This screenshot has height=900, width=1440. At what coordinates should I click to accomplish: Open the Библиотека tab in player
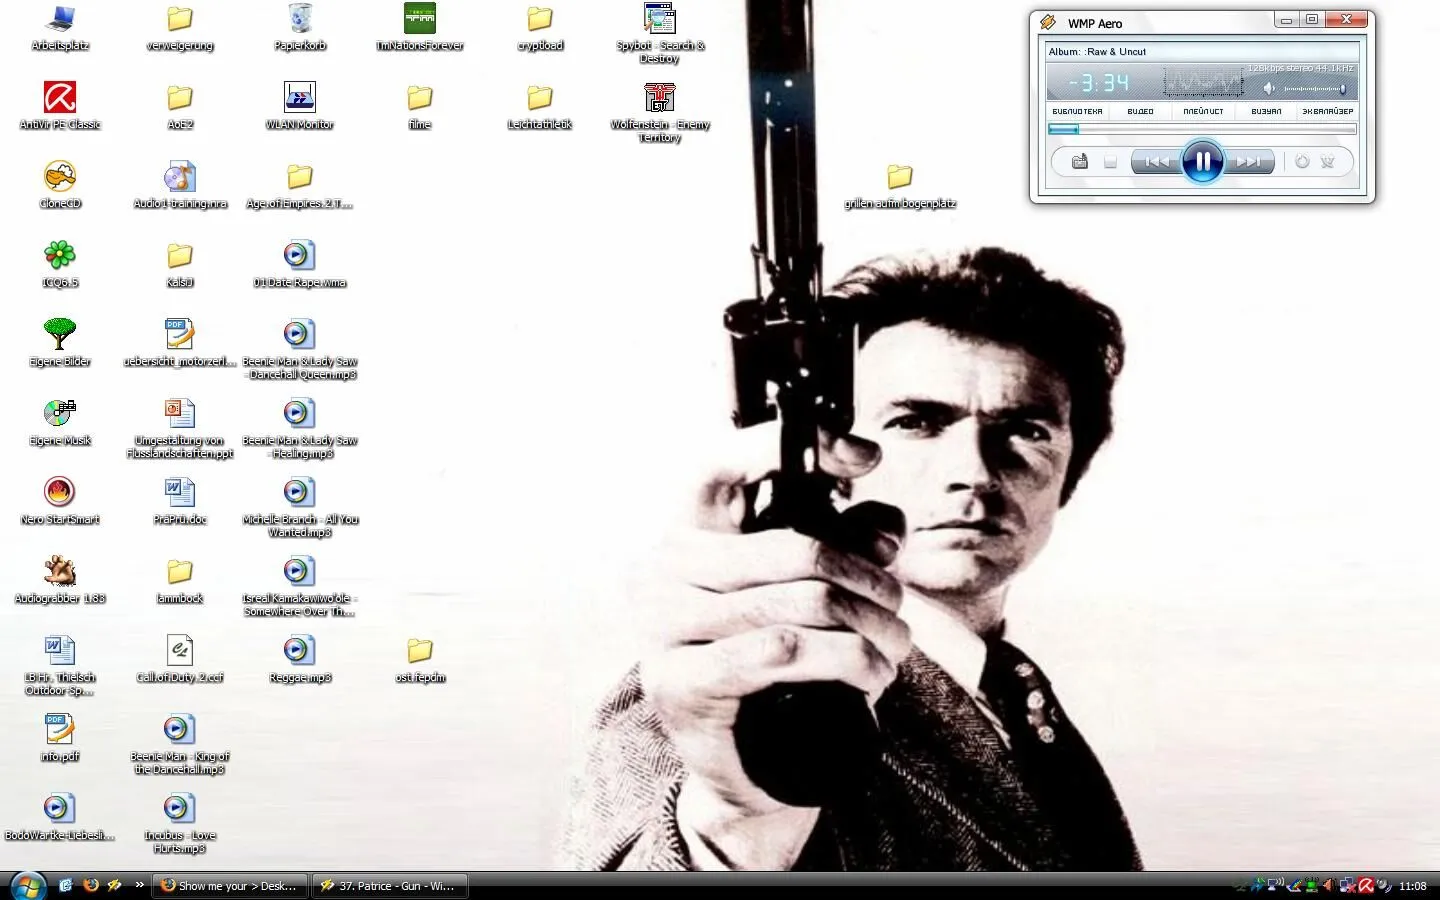pos(1077,112)
